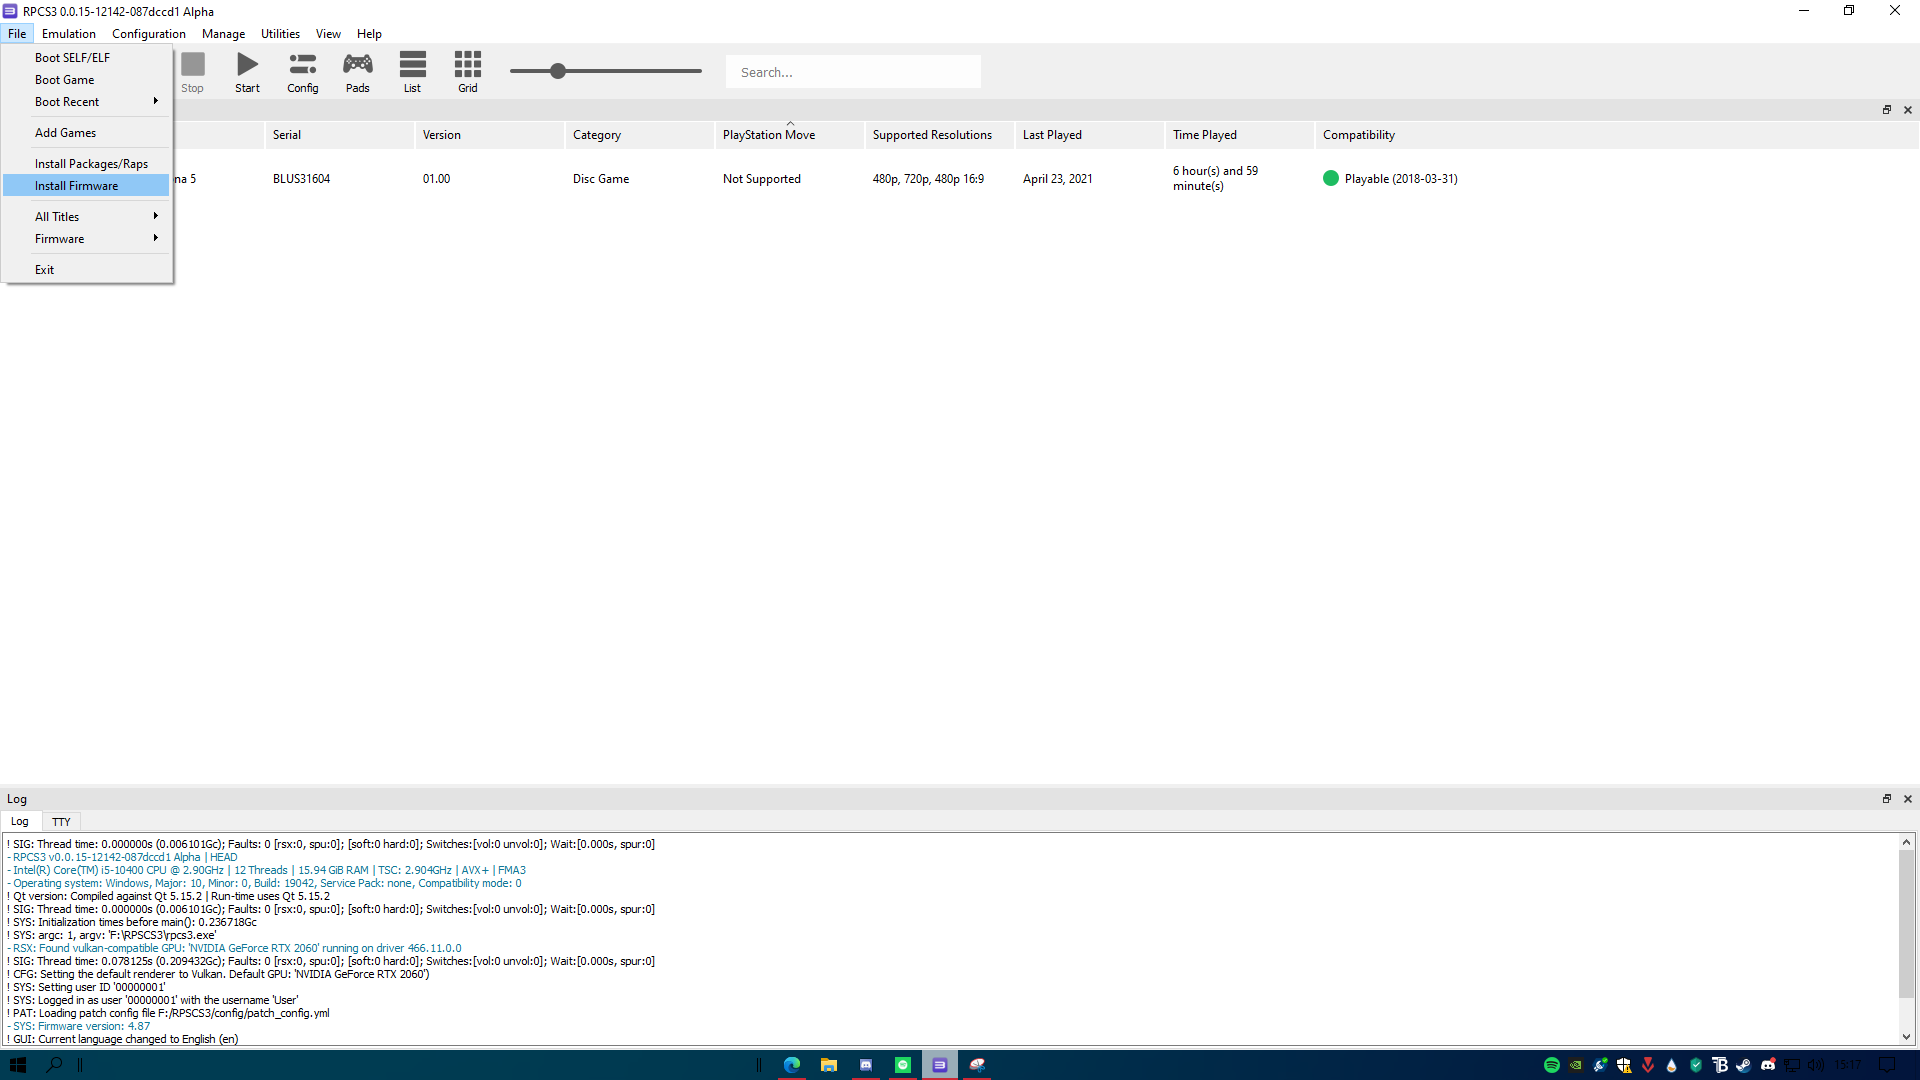The width and height of the screenshot is (1920, 1080).
Task: Choose Install Packages/Raps entry
Action: pos(87,164)
